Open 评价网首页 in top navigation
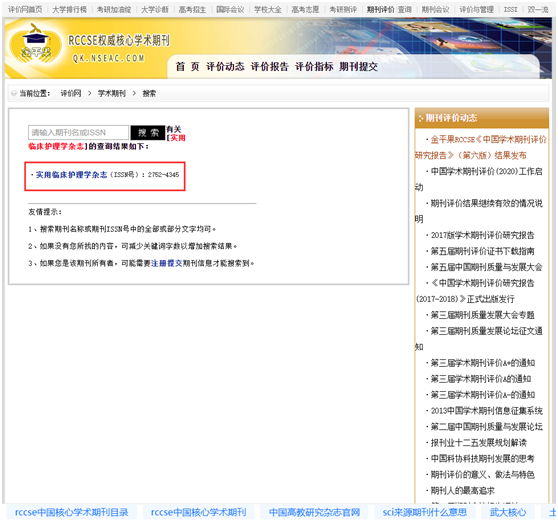This screenshot has width=558, height=522. (x=25, y=10)
